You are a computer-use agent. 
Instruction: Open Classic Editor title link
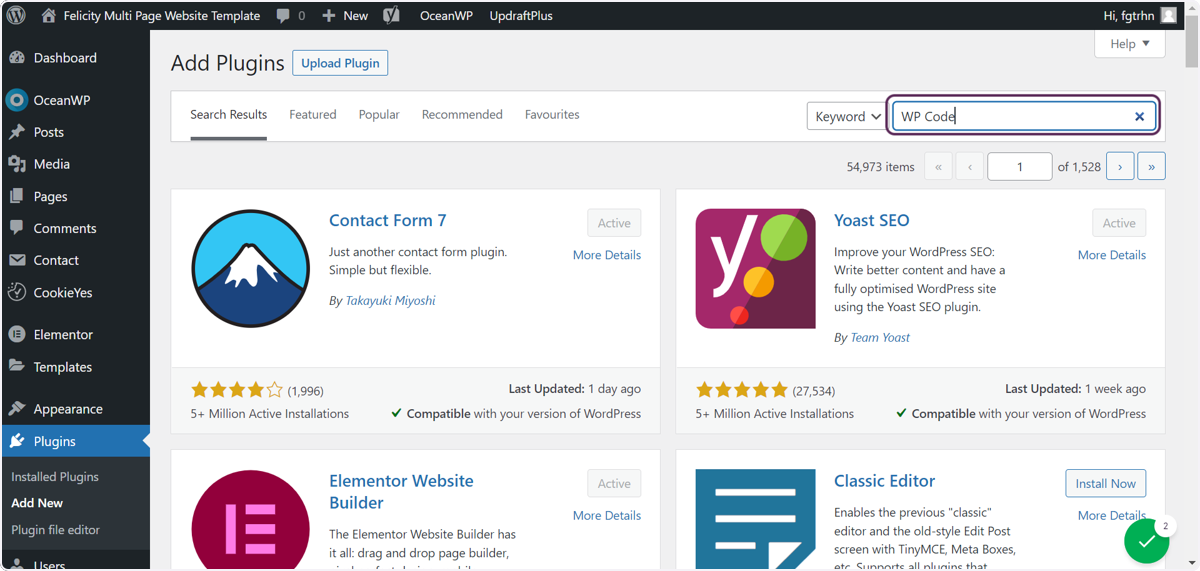click(885, 481)
